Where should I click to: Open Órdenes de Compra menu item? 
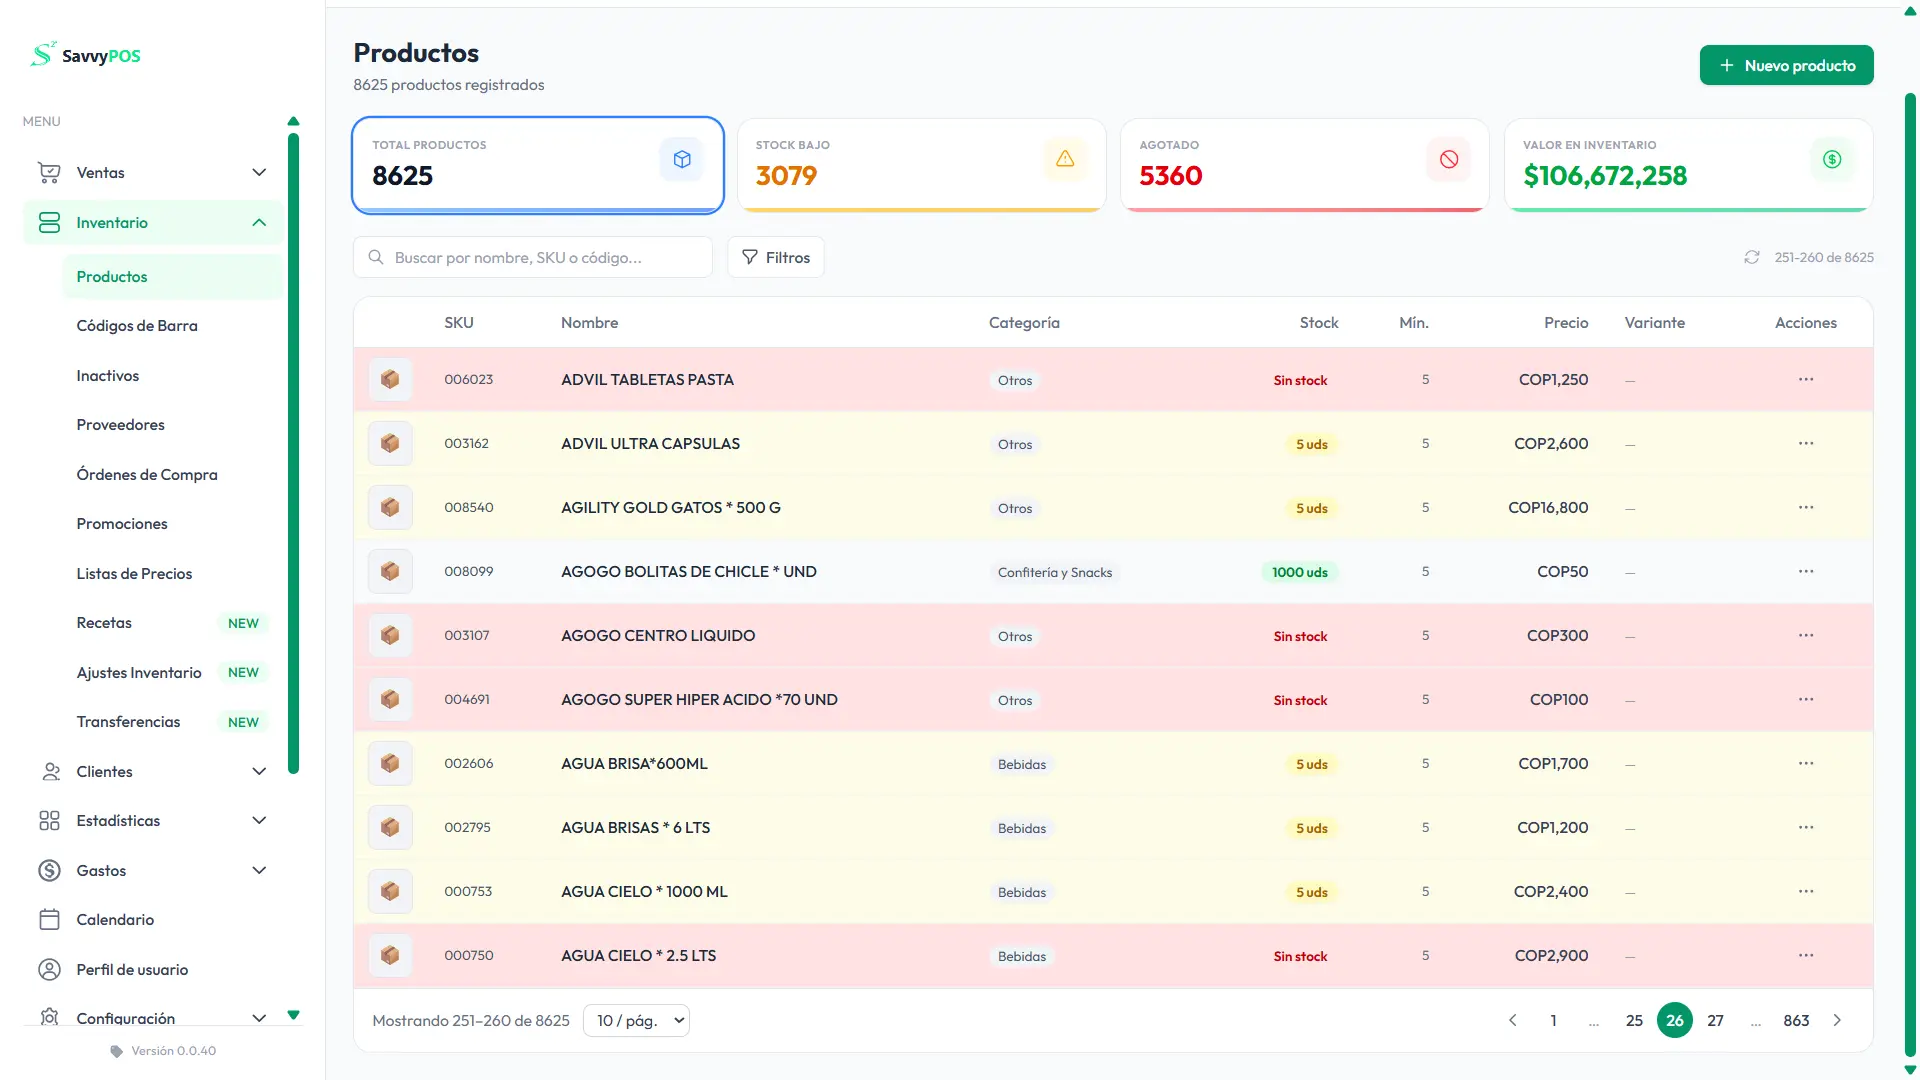tap(147, 475)
